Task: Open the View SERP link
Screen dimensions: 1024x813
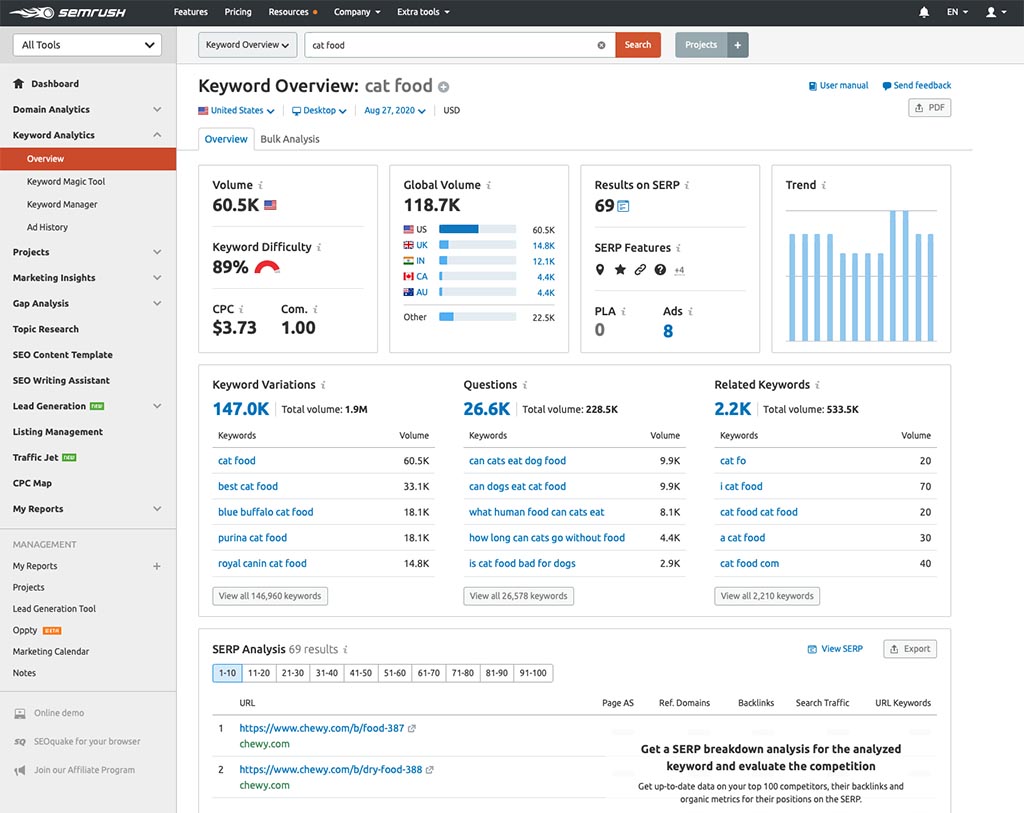Action: [x=835, y=649]
